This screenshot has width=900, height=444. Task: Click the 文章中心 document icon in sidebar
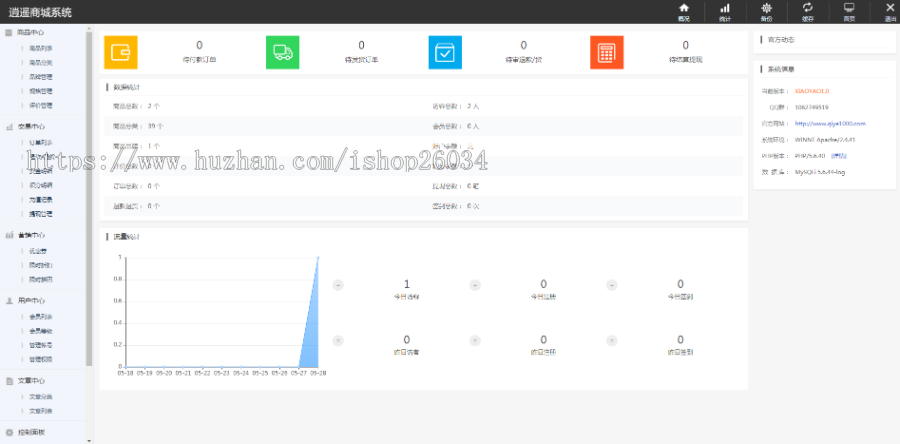(x=9, y=381)
